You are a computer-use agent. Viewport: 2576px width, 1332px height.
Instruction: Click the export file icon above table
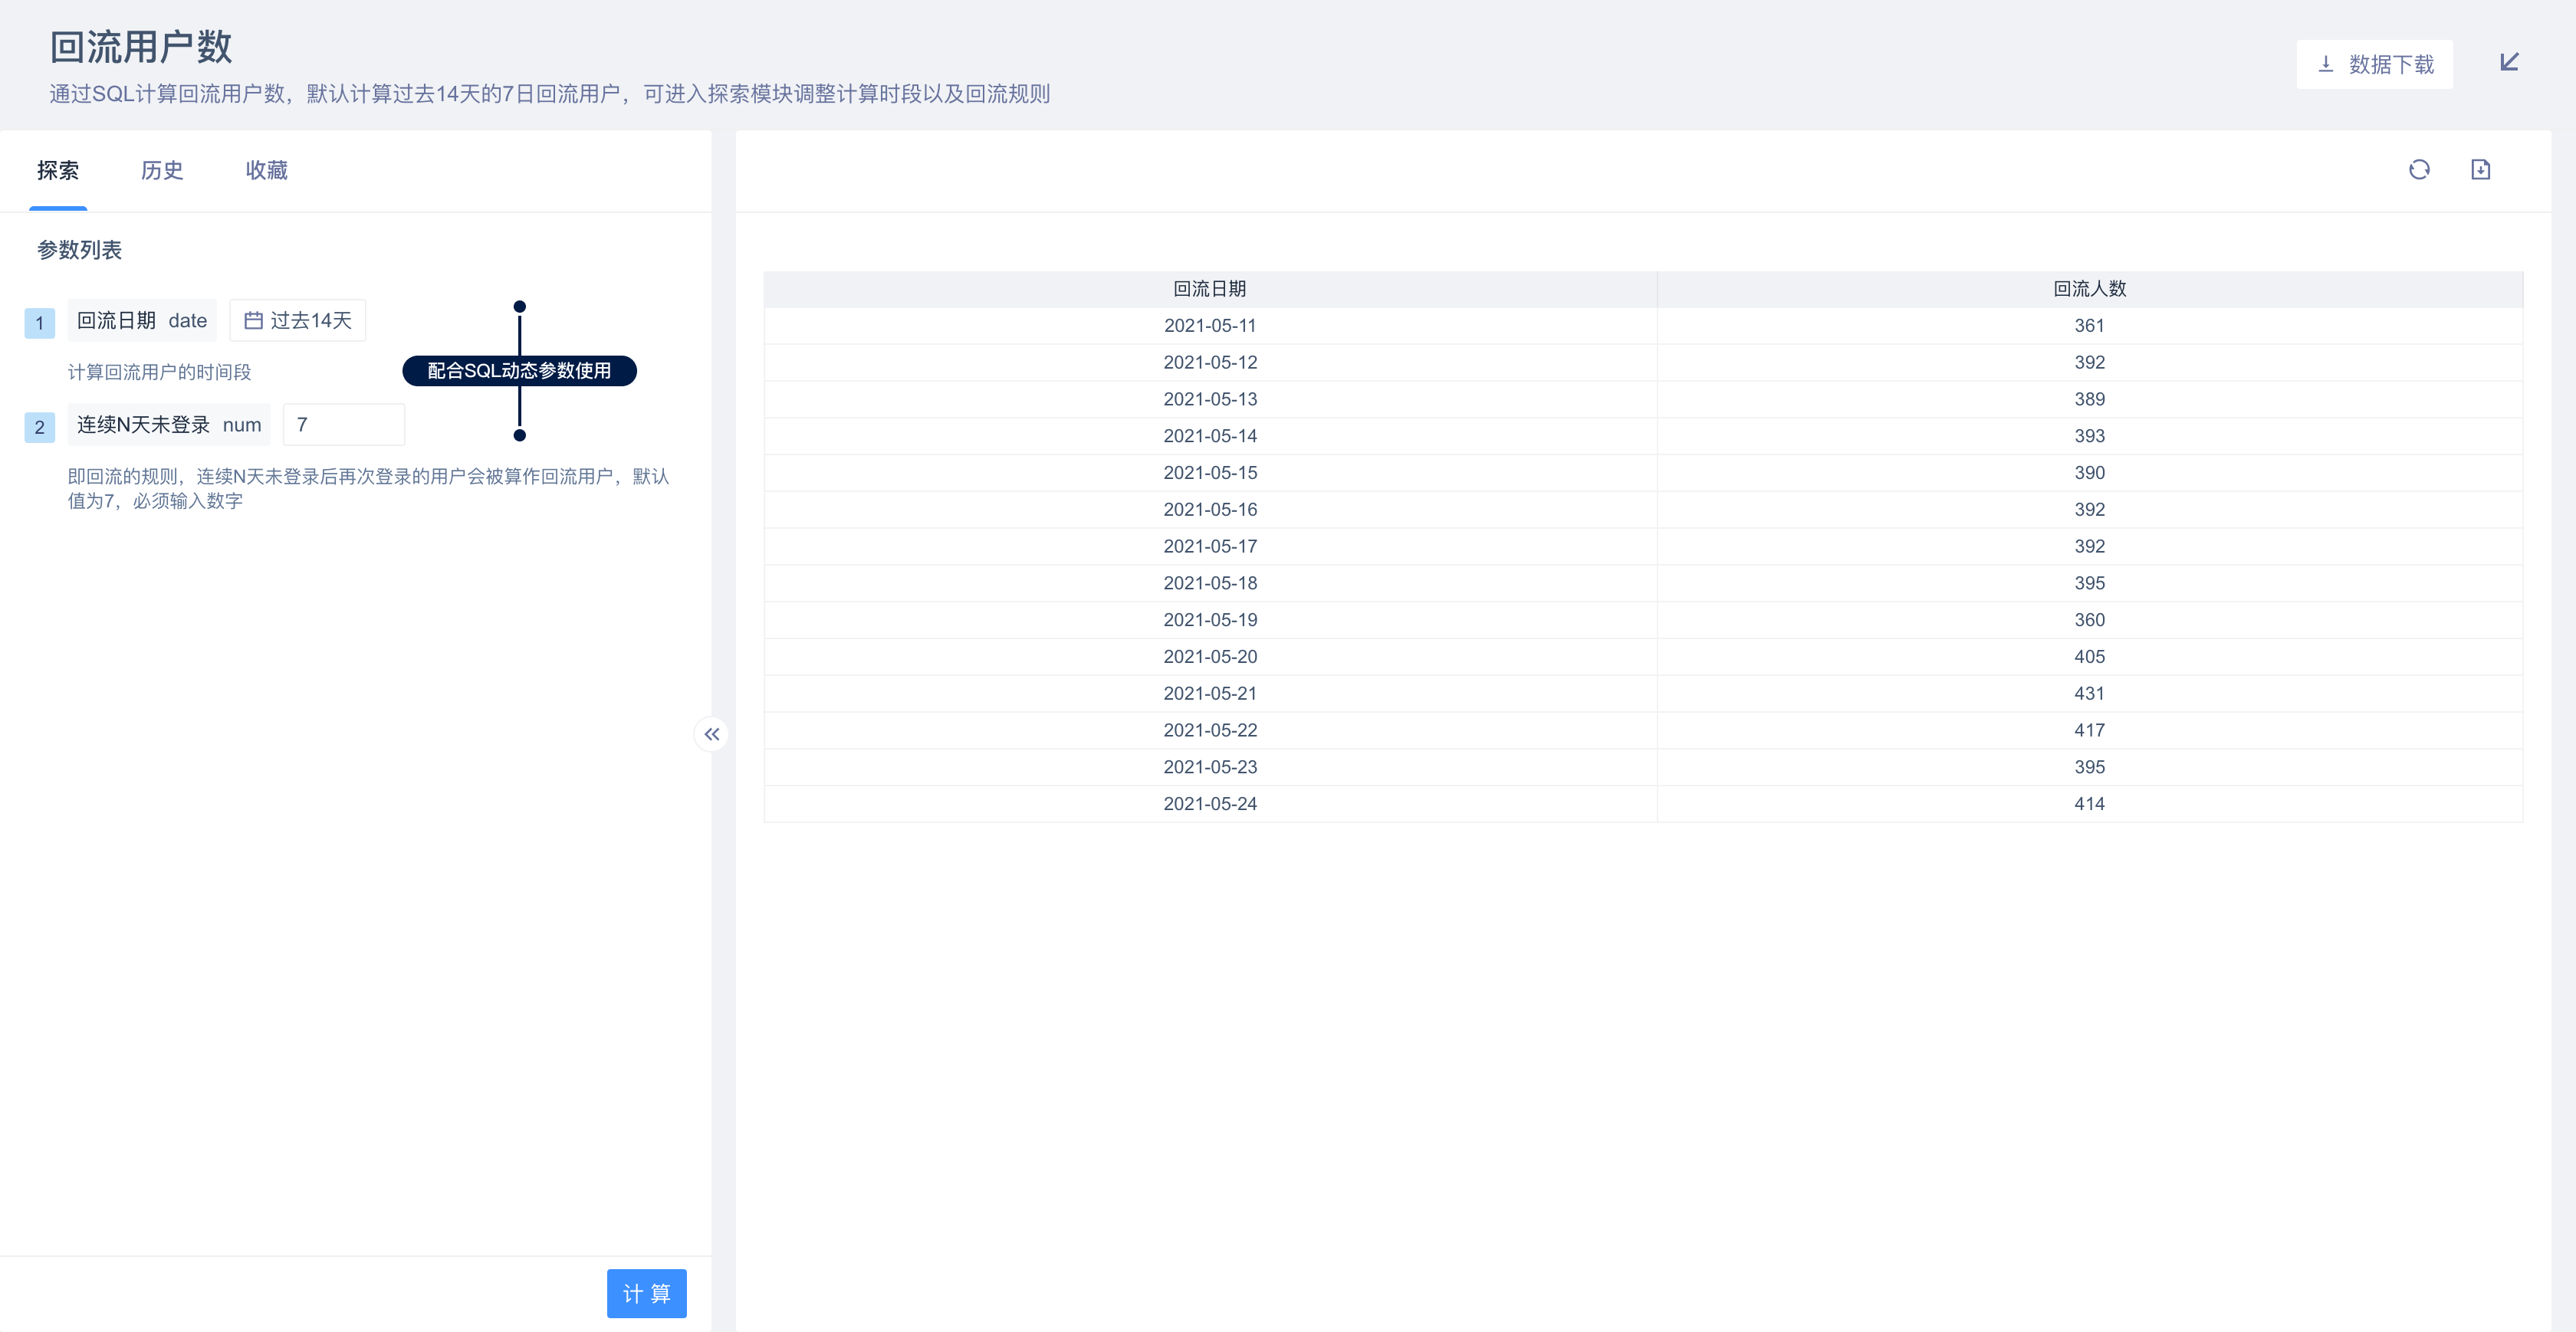coord(2480,170)
